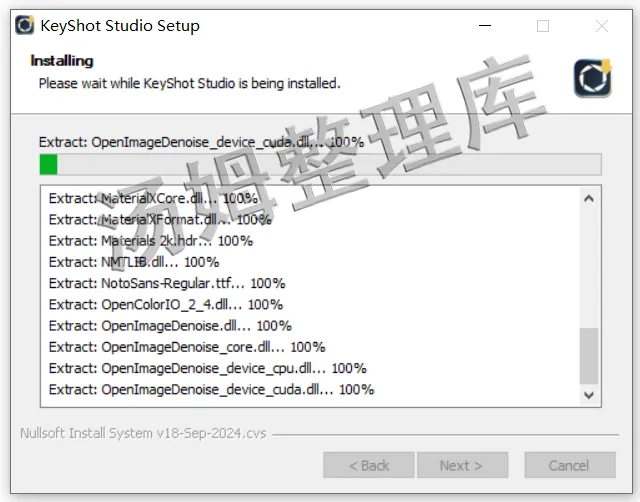Viewport: 640px width, 502px height.
Task: Click the Back button
Action: pos(369,465)
